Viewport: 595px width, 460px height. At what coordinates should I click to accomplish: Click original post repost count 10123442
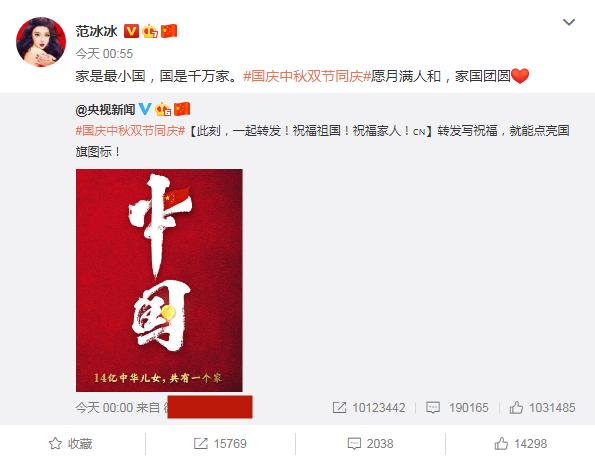[x=369, y=408]
